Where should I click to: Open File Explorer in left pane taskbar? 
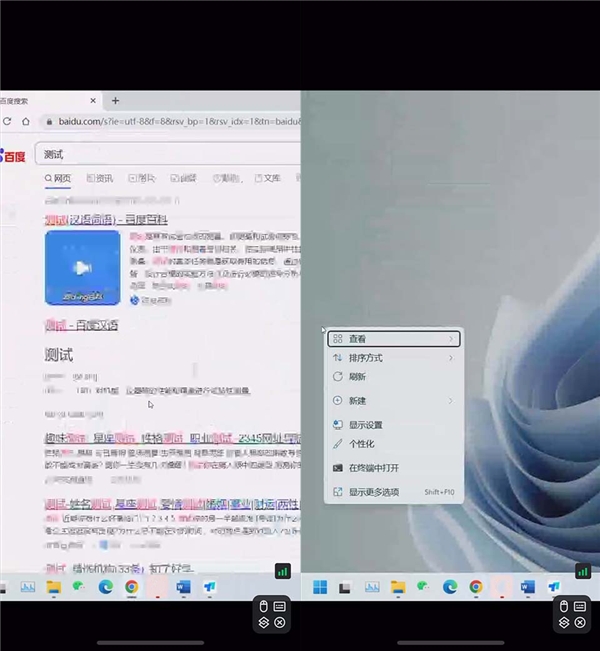point(54,587)
